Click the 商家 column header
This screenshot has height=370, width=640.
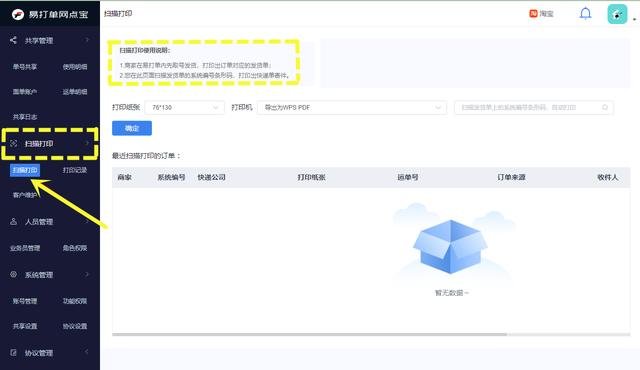124,177
